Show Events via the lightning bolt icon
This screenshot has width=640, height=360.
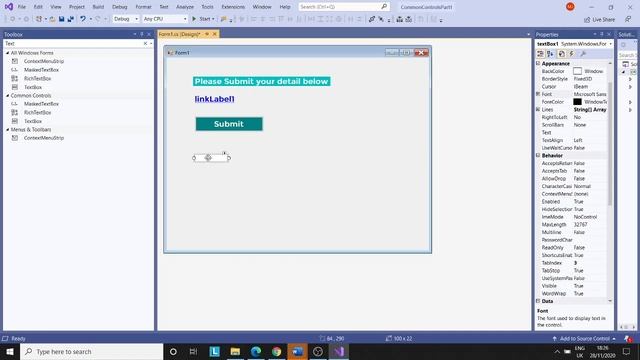(x=571, y=54)
